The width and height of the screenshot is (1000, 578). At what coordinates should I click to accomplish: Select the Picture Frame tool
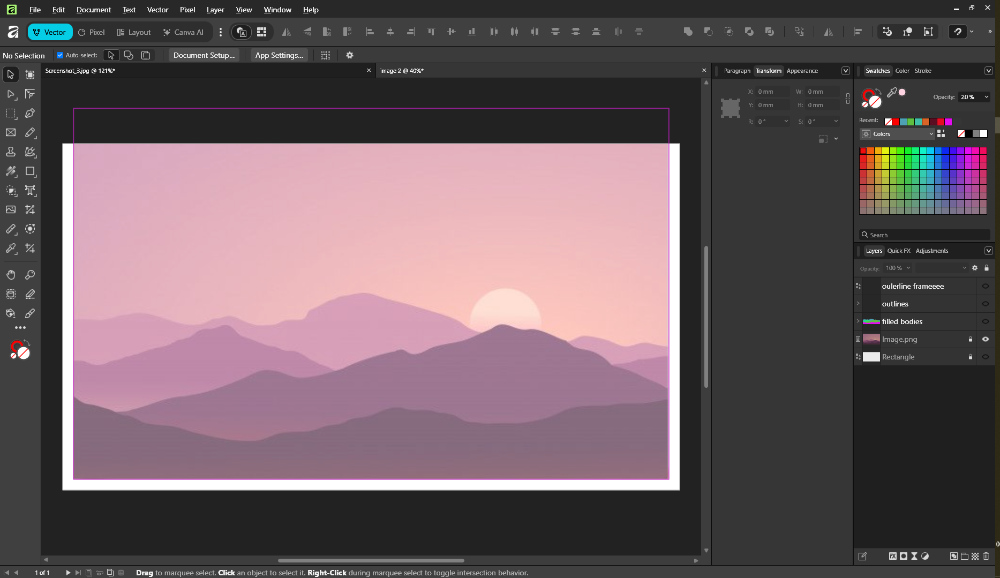[x=11, y=133]
